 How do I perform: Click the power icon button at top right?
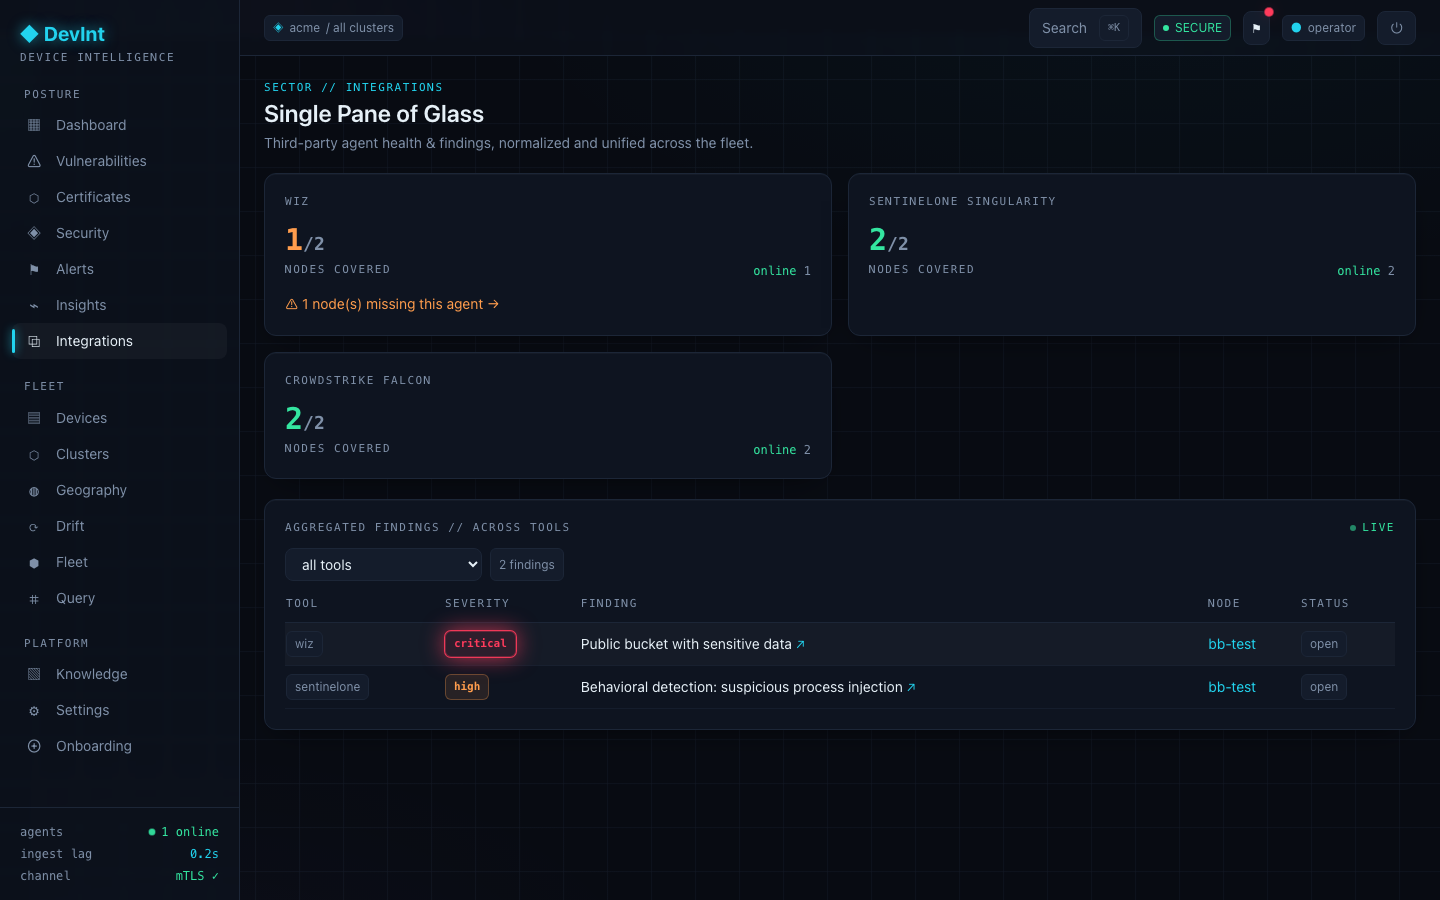tap(1396, 28)
